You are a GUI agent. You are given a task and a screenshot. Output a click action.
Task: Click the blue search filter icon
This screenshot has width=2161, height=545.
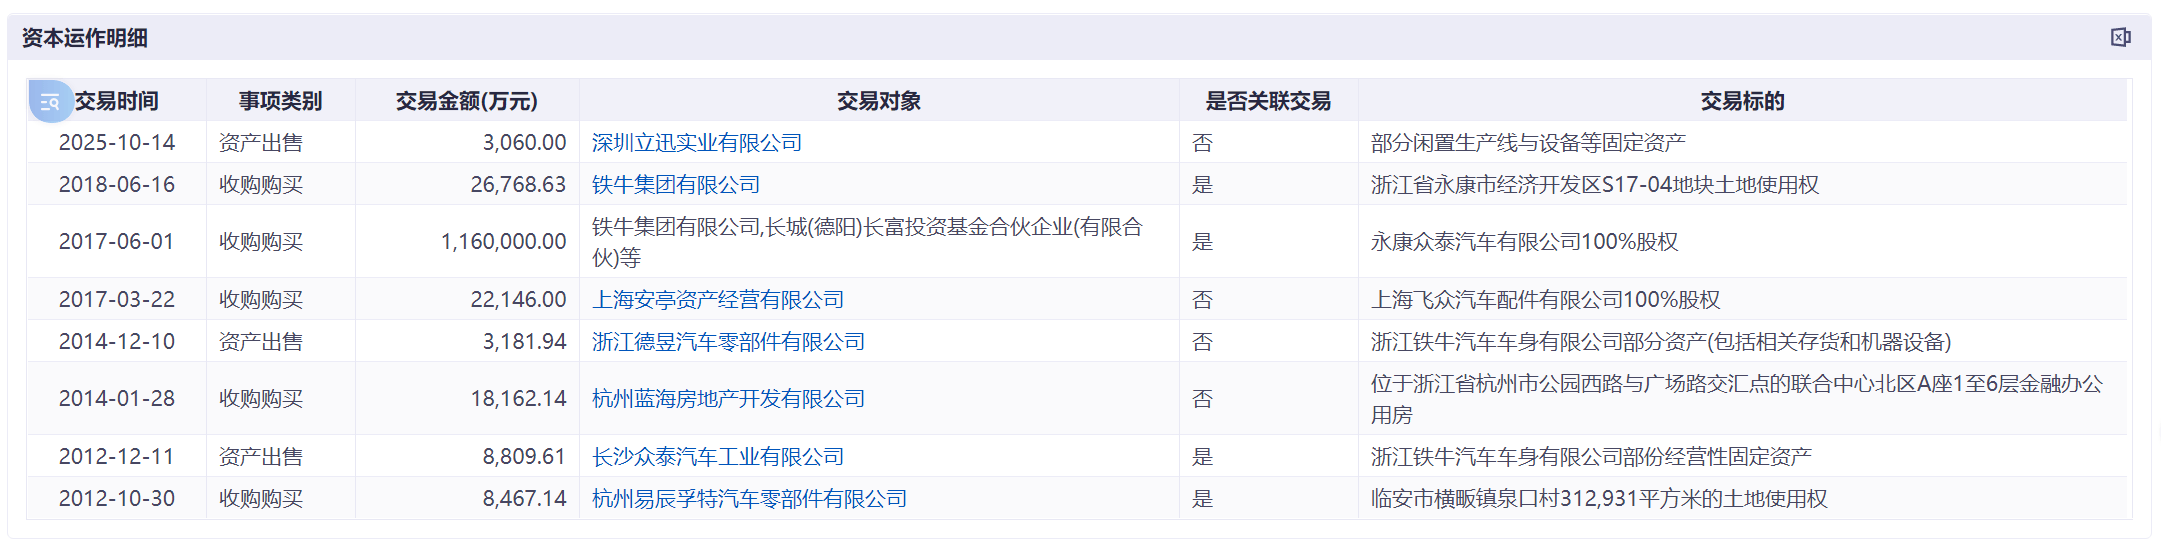51,101
